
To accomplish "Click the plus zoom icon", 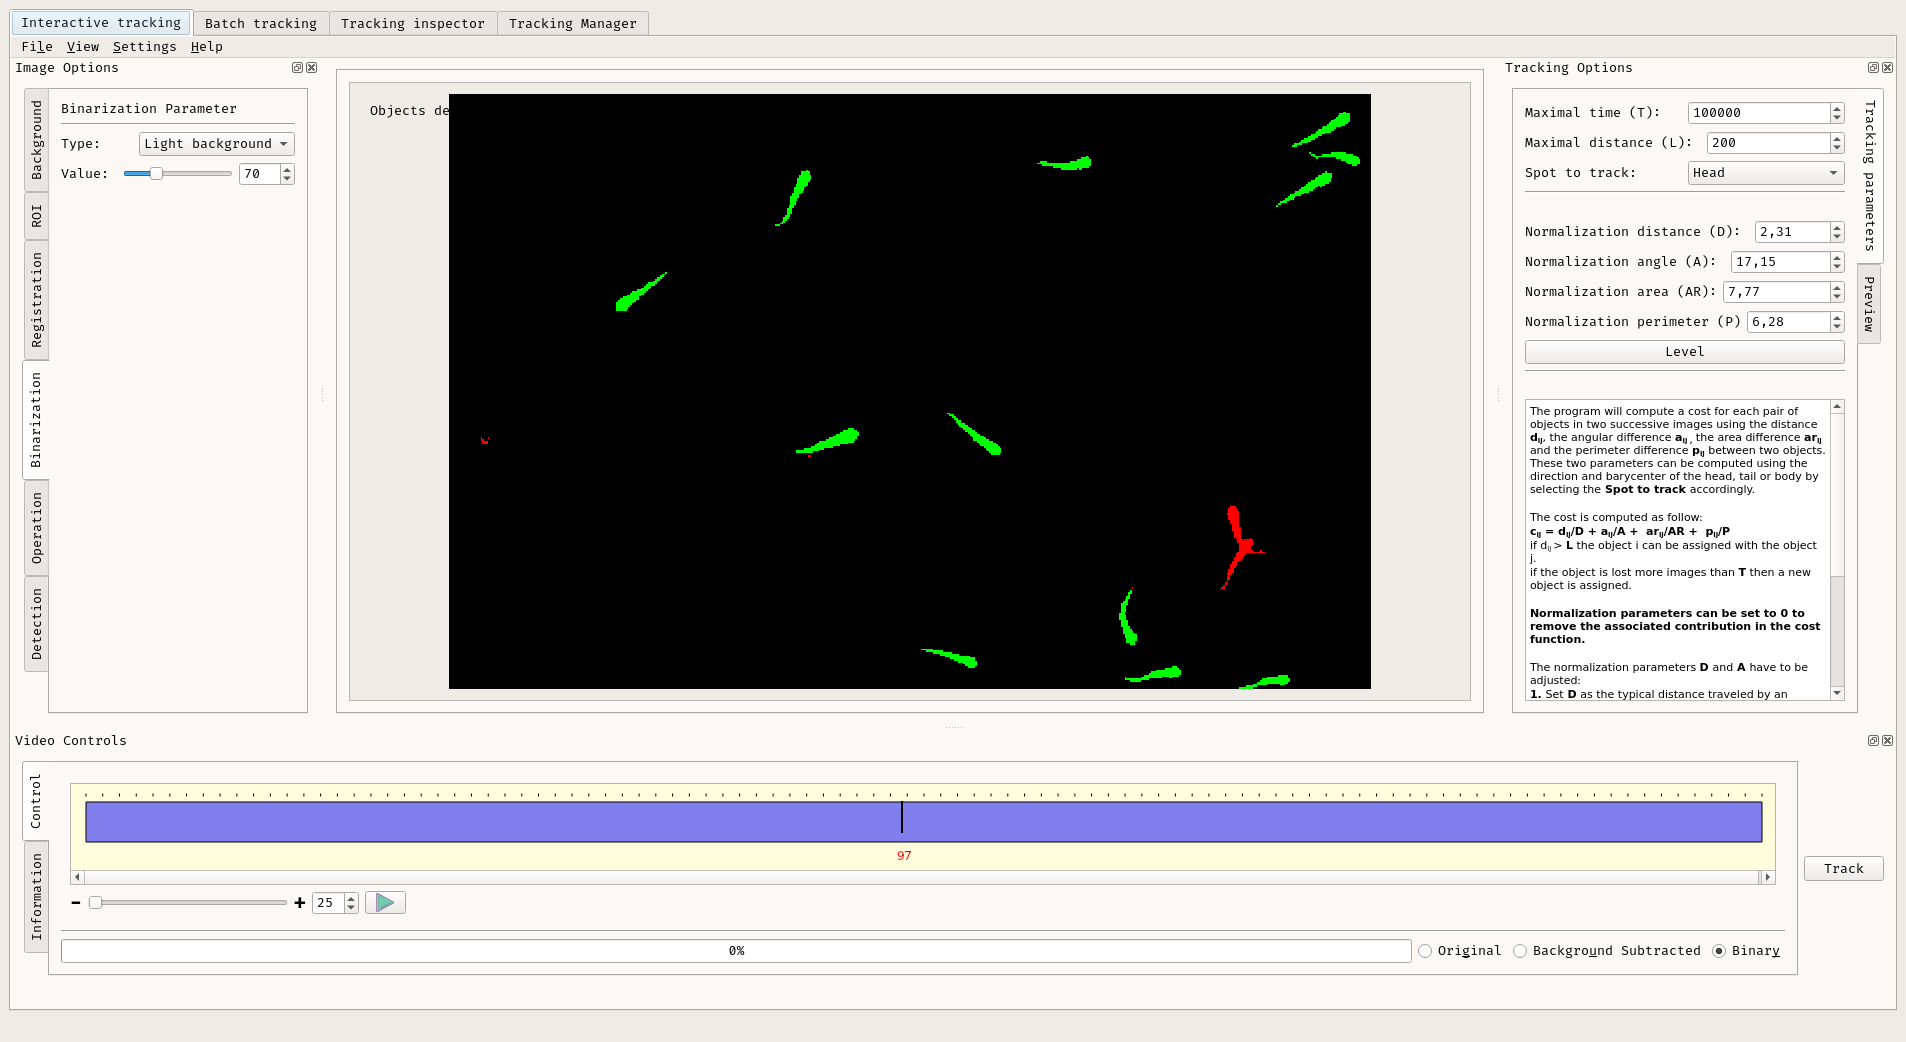I will [299, 903].
